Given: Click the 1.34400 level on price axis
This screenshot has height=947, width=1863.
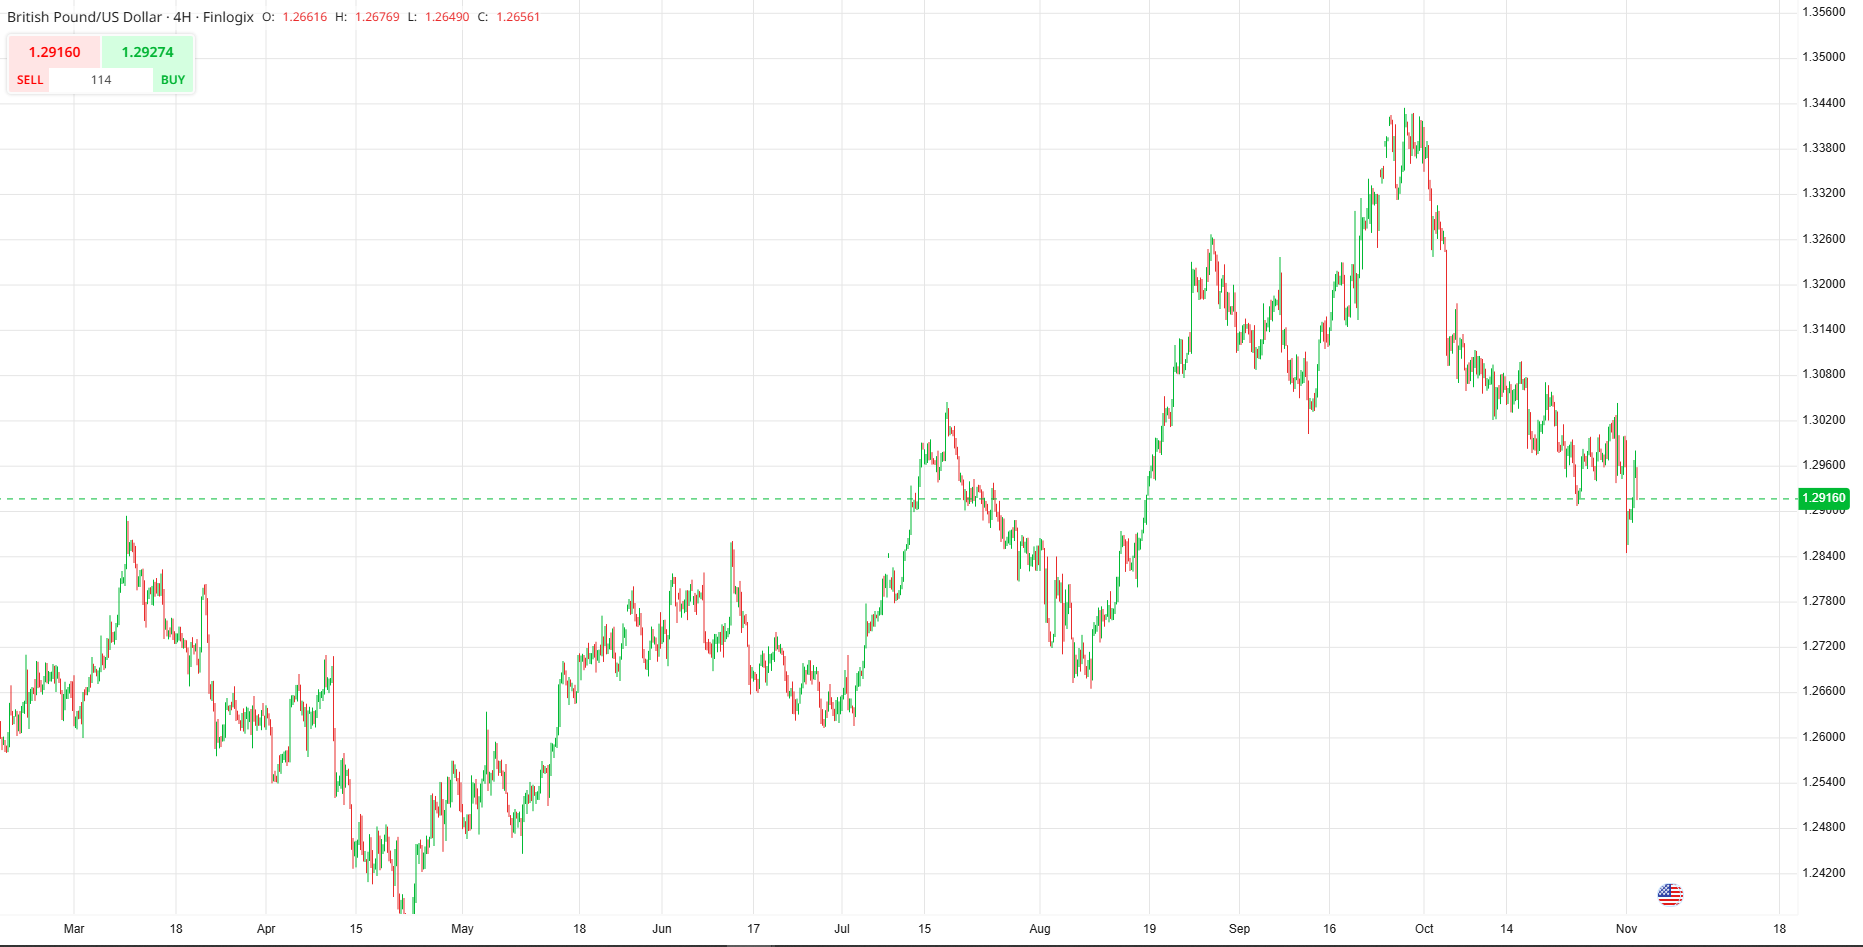Looking at the screenshot, I should point(1824,103).
